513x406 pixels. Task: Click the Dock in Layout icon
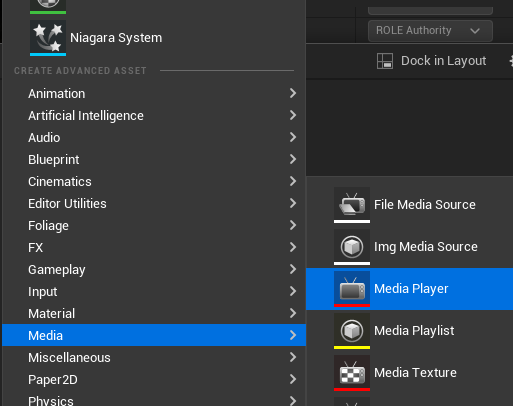(x=385, y=61)
